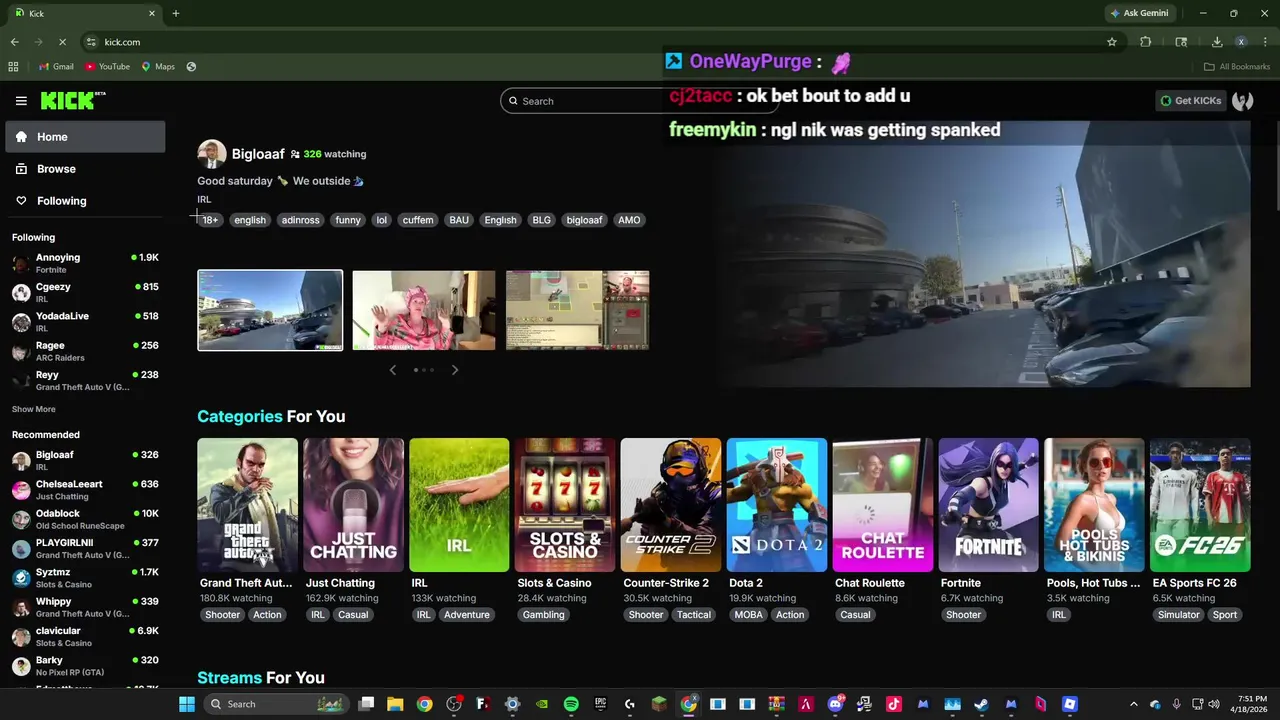This screenshot has width=1280, height=720.
Task: Expand Following list with Show More
Action: click(34, 409)
